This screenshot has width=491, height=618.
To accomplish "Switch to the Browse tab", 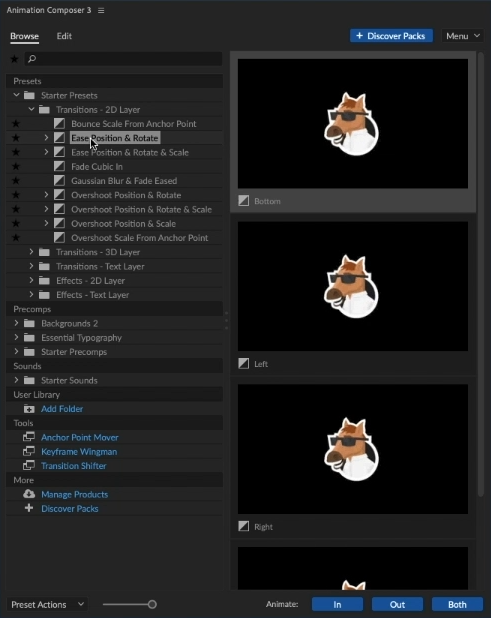I will 24,36.
